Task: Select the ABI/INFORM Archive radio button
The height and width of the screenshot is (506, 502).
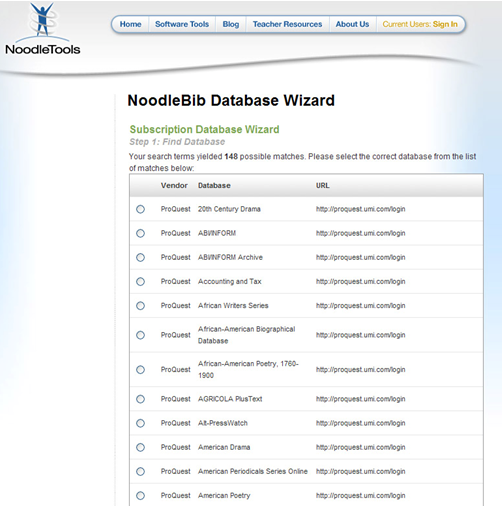Action: click(140, 257)
